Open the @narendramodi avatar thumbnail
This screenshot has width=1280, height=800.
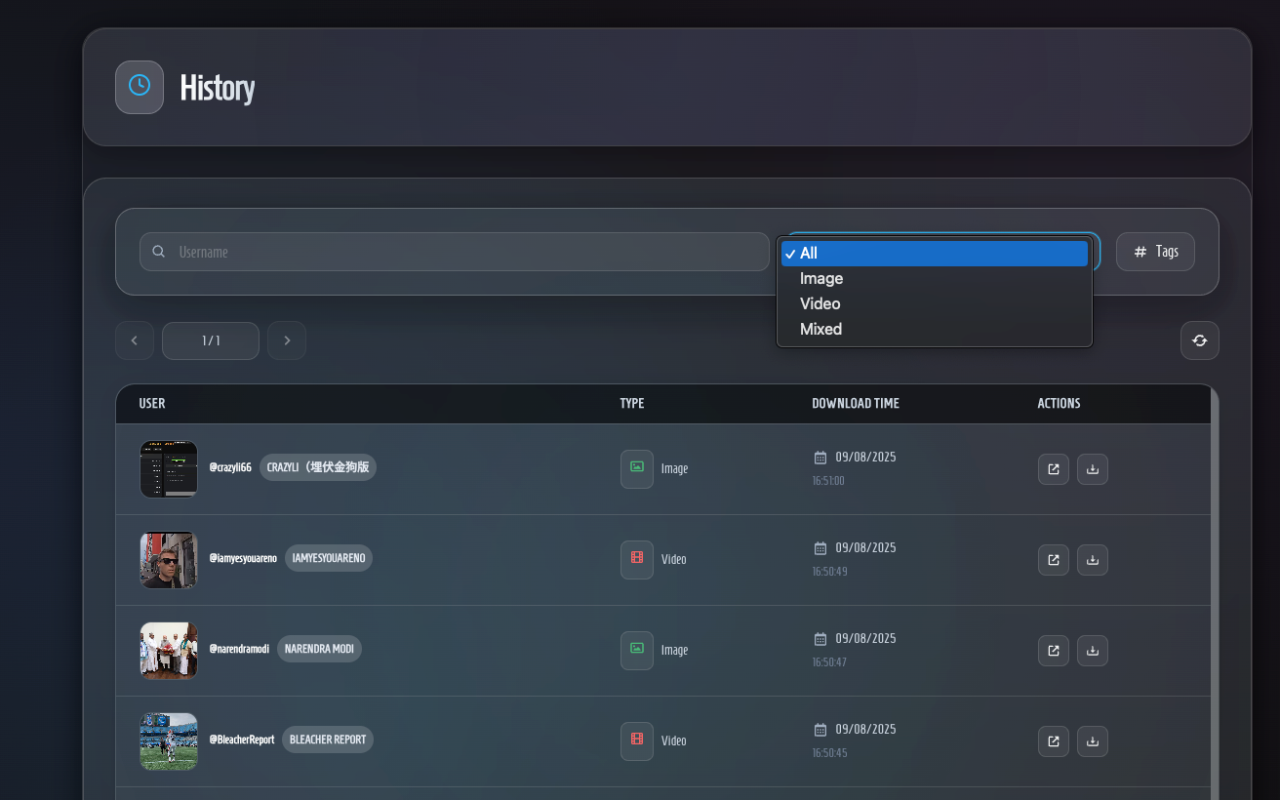(x=169, y=651)
